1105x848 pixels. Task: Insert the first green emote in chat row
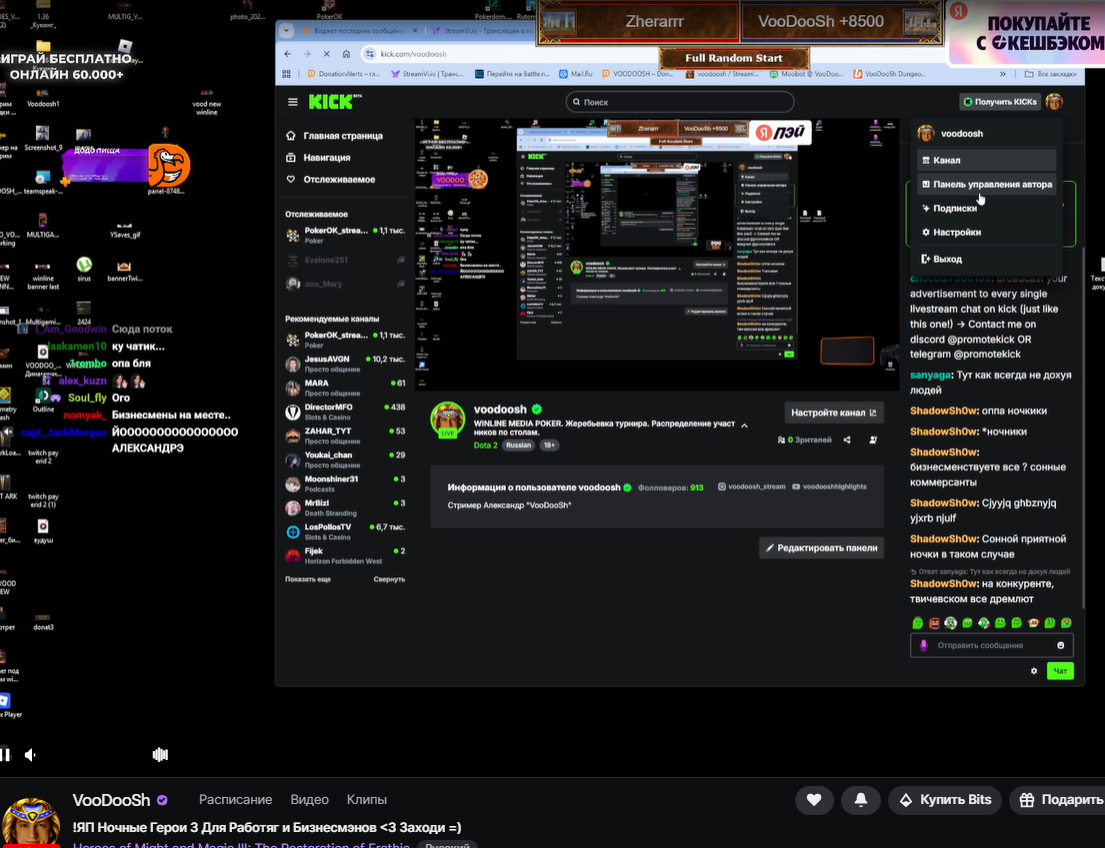(x=918, y=623)
